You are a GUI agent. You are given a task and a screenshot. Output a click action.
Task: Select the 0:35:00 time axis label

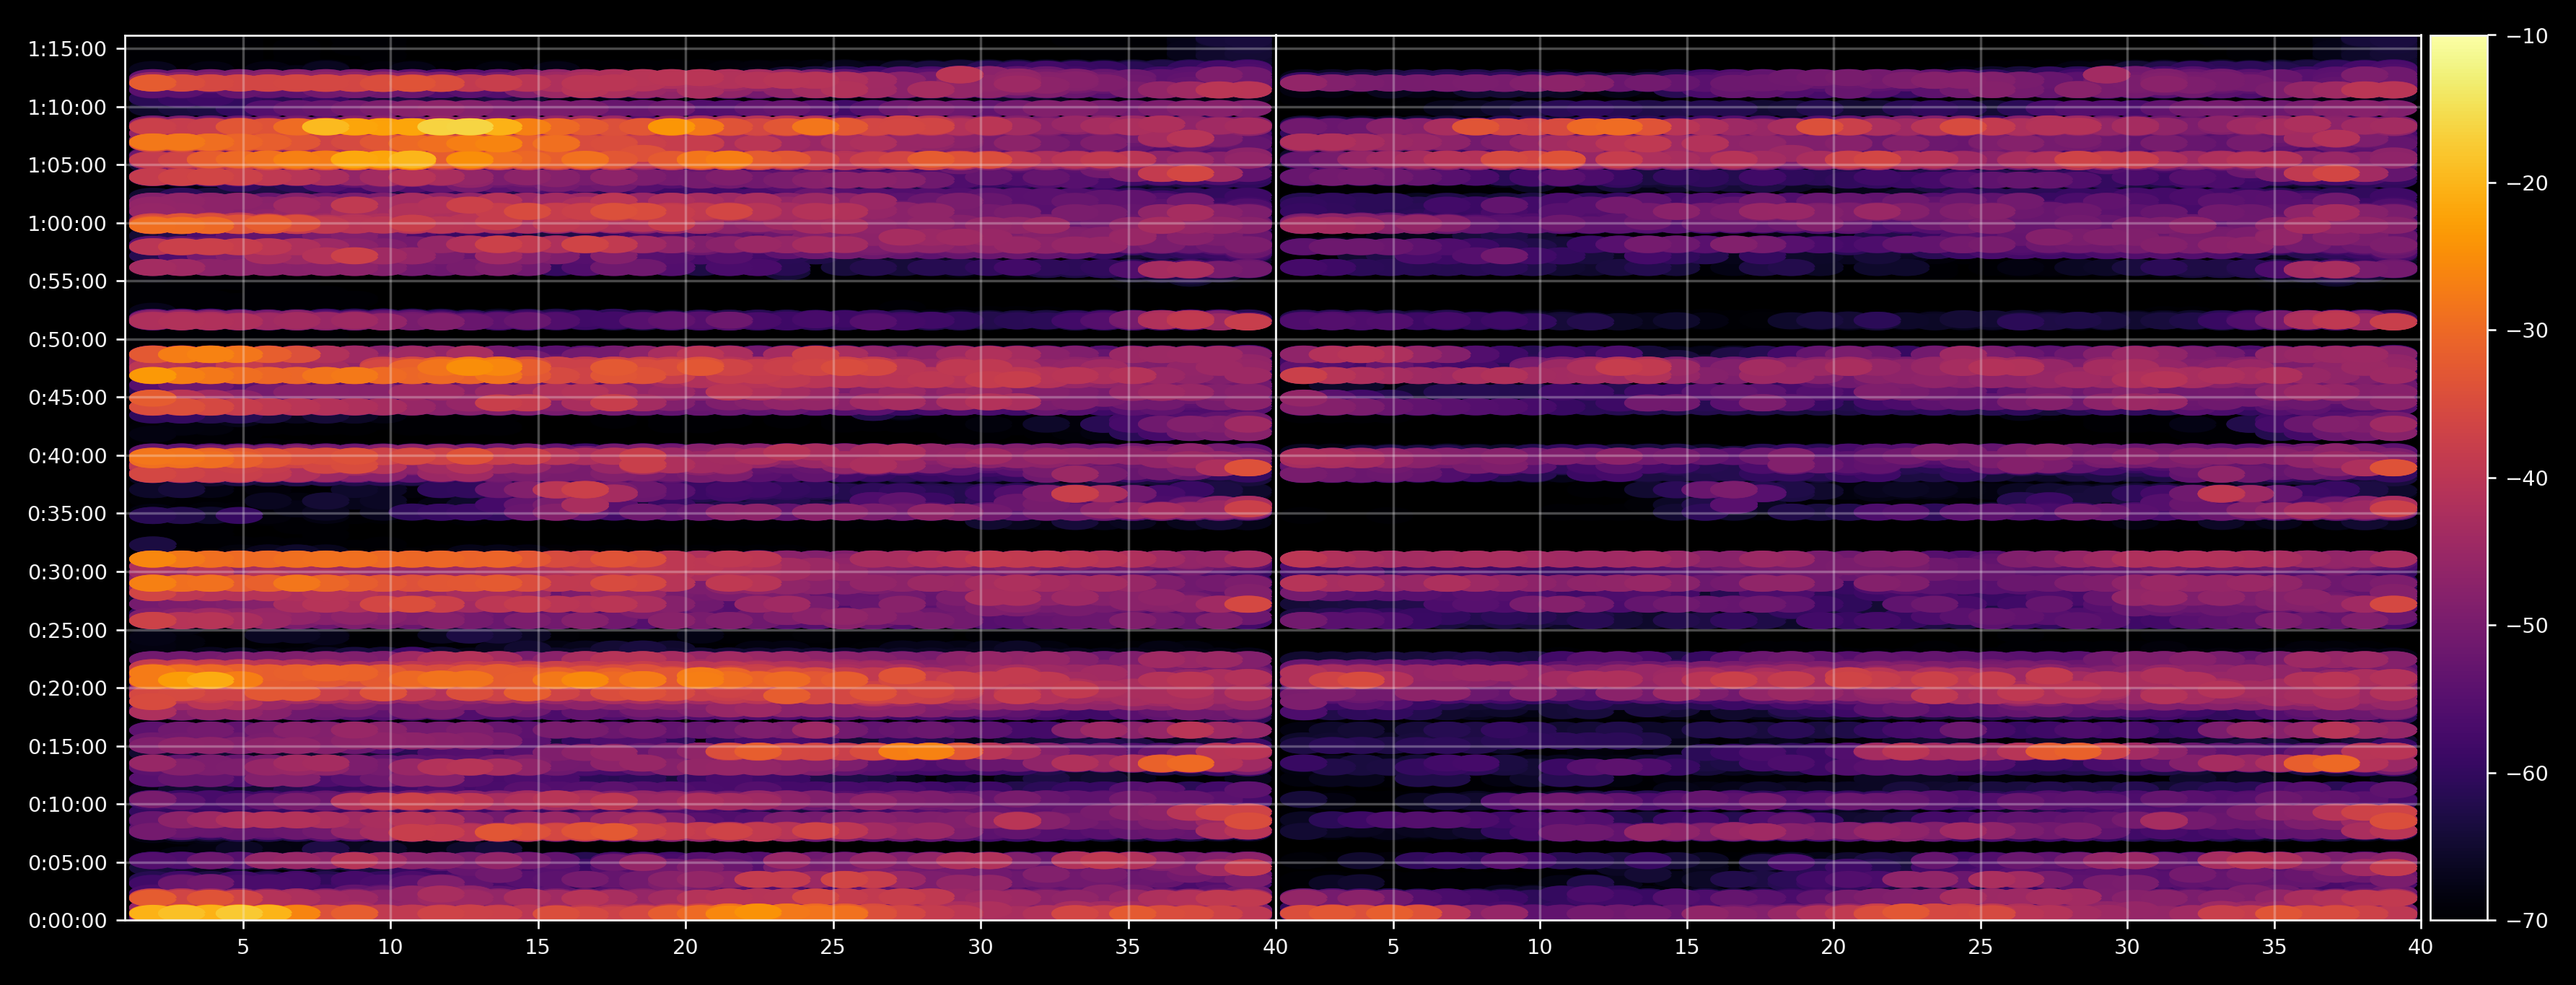point(67,514)
